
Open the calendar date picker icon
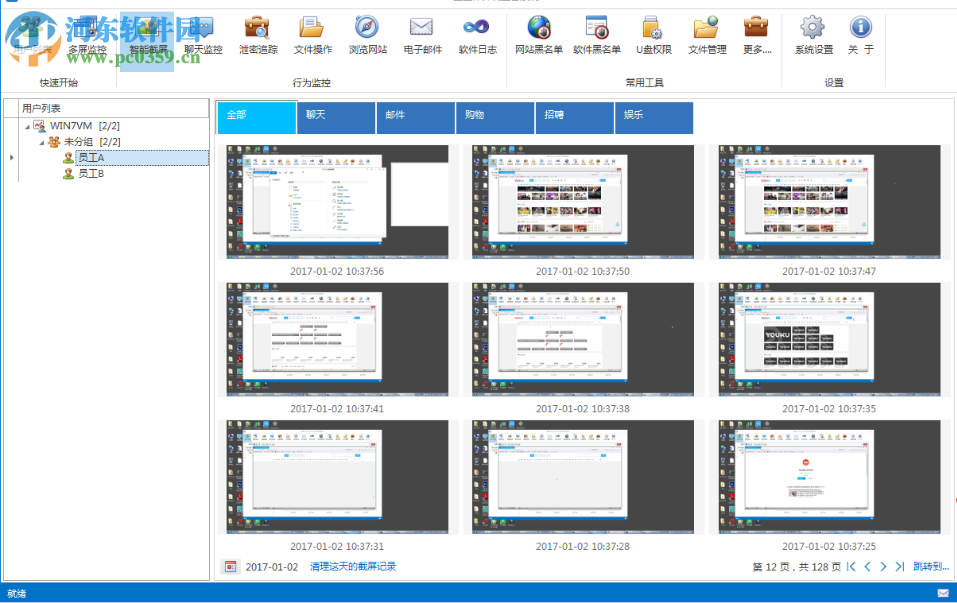(230, 566)
